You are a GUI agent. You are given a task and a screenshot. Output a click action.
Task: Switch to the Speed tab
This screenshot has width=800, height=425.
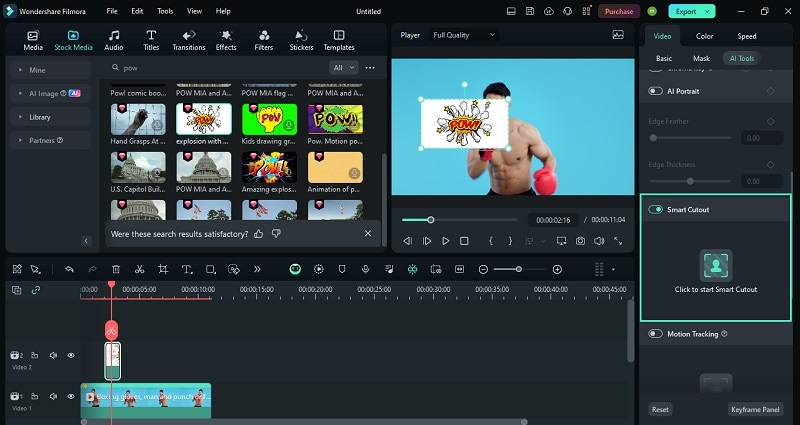pos(746,36)
